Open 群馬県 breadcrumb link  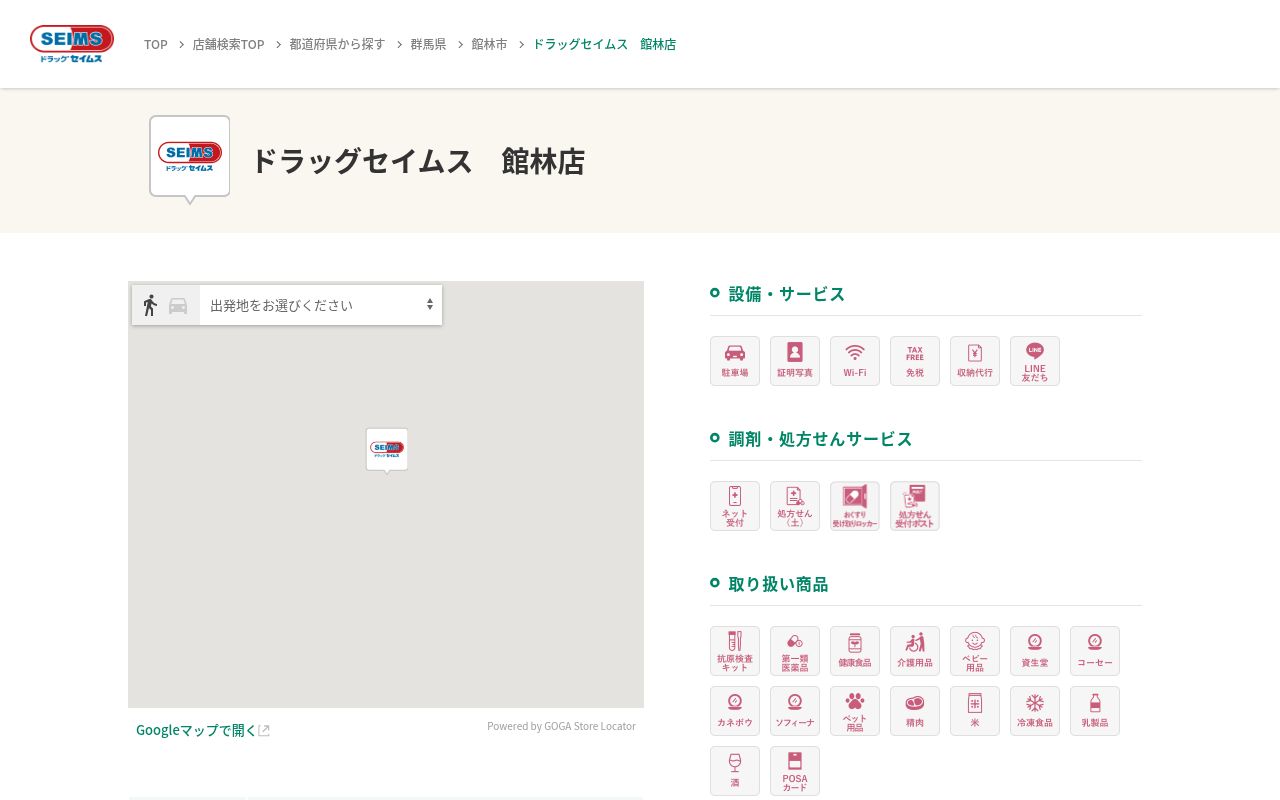point(428,44)
